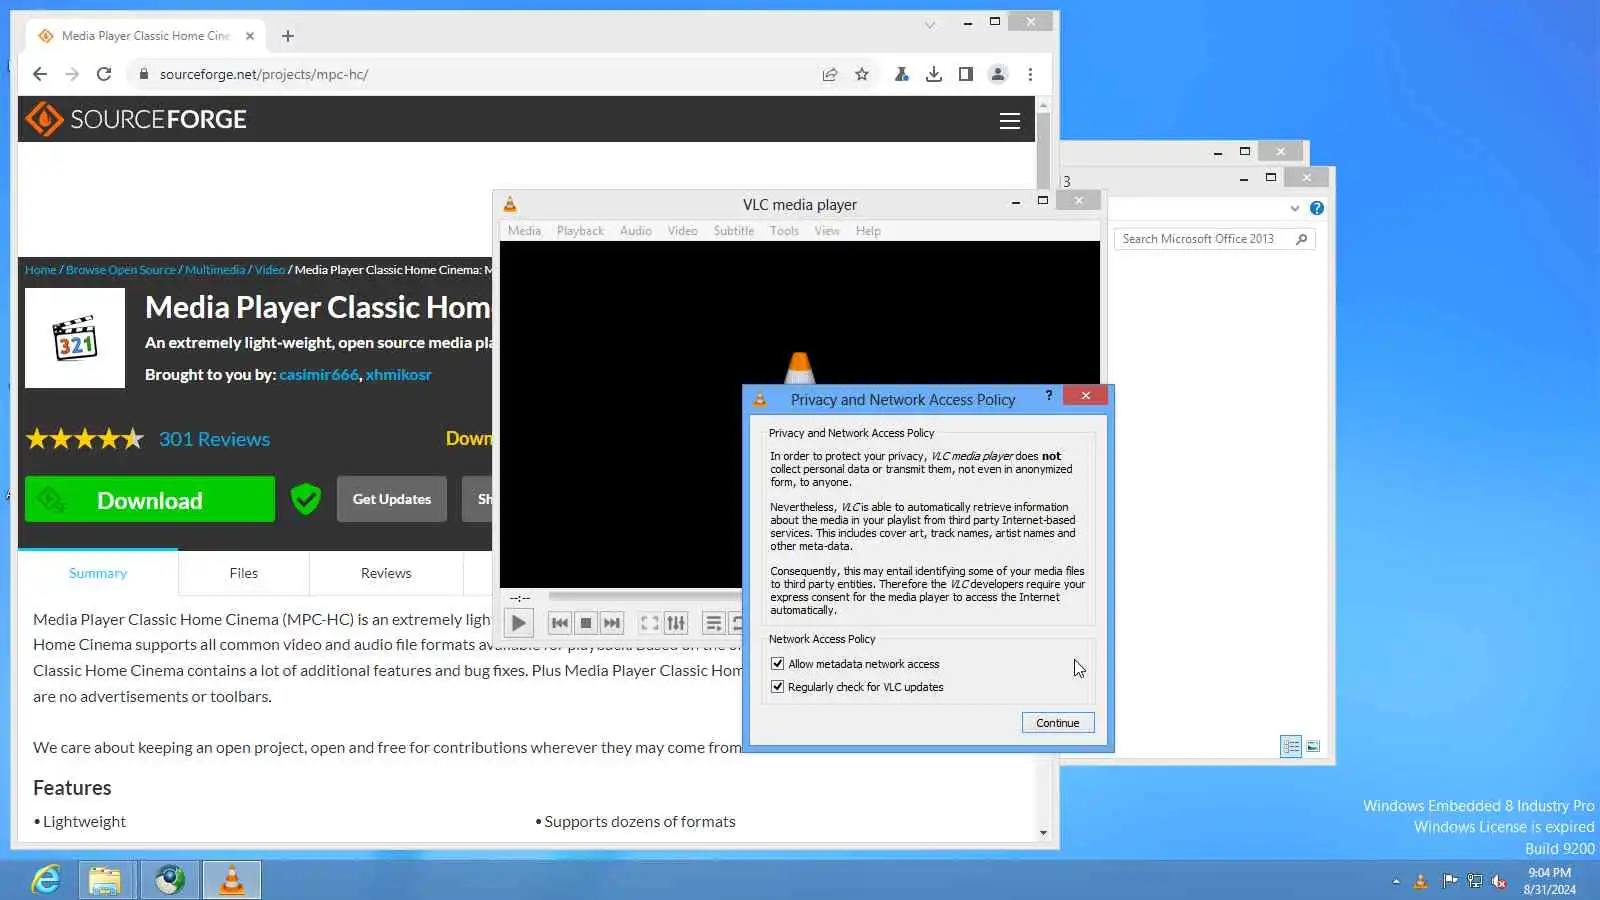
Task: Open the VLC Media menu
Action: coord(524,231)
